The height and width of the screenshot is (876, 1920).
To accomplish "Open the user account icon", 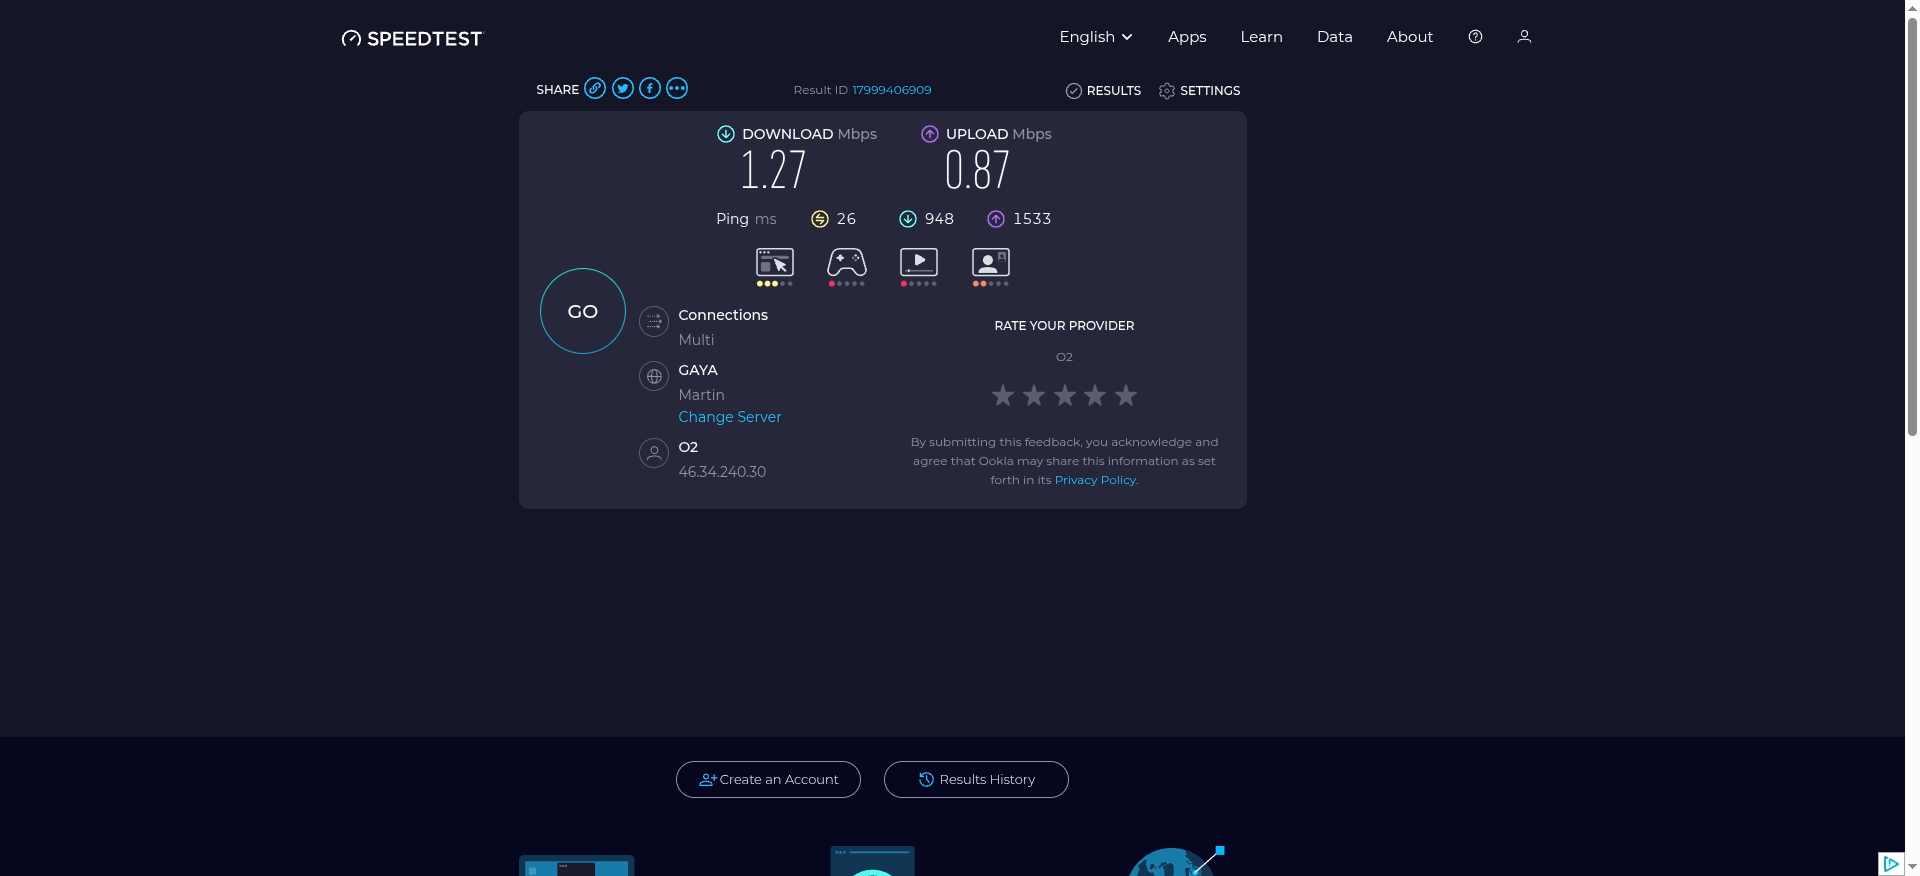I will (1524, 36).
